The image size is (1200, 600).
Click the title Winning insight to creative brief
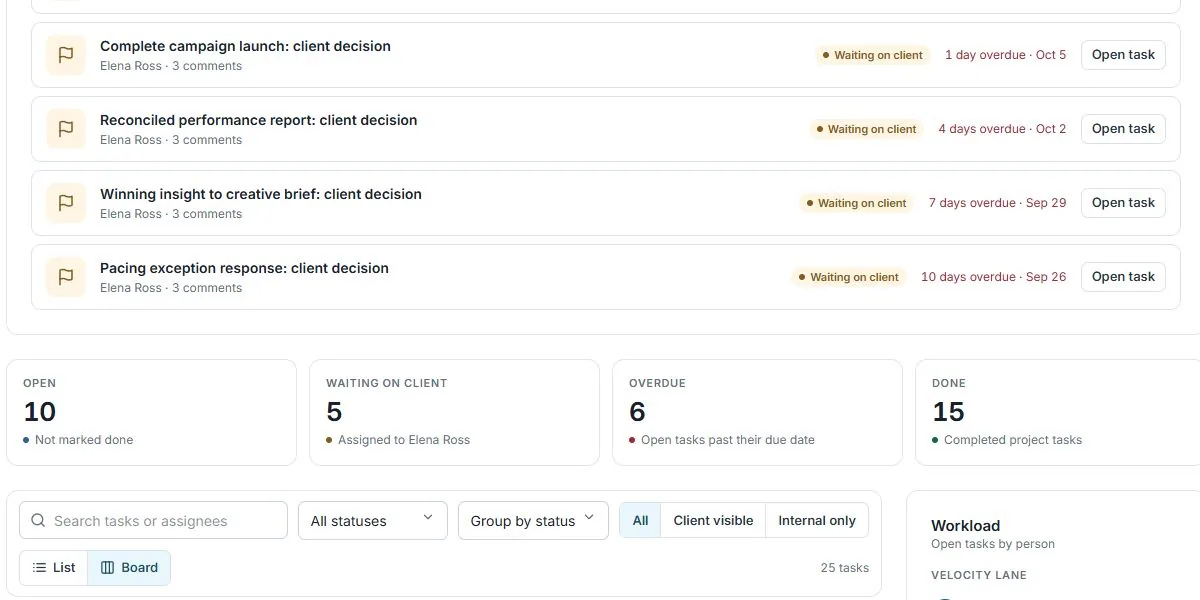pos(261,194)
